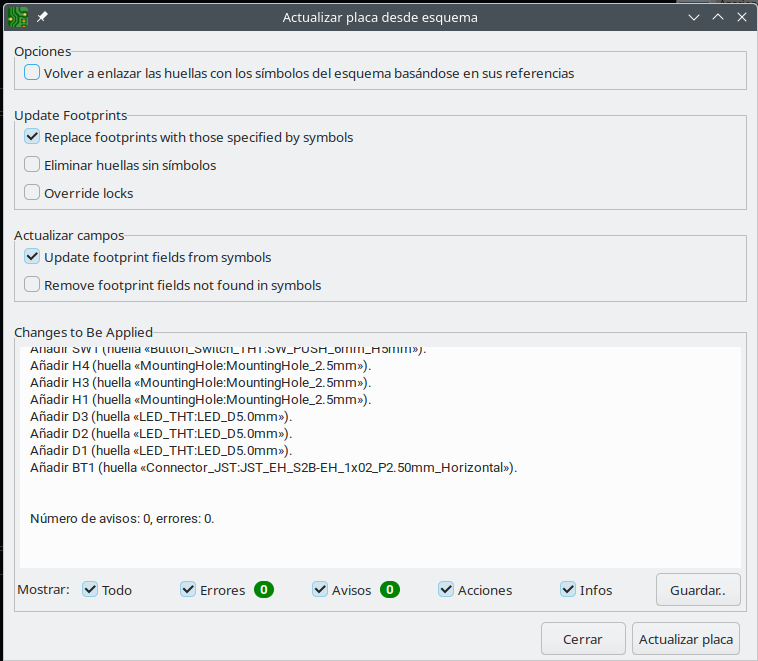
Task: Select the Añadir BT1 line in the changes log
Action: click(272, 467)
